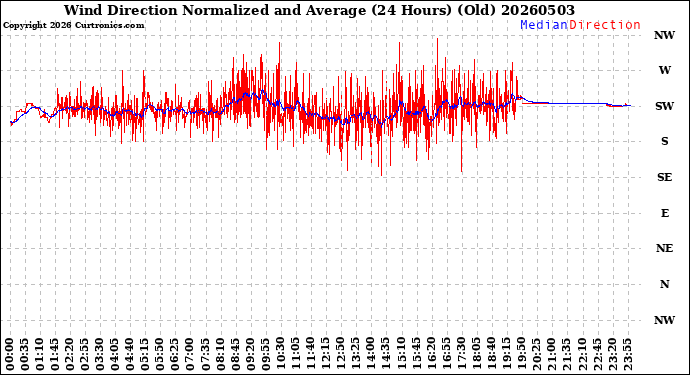Click the 23:55 time axis label
Image resolution: width=690 pixels, height=375 pixels.
click(x=628, y=355)
